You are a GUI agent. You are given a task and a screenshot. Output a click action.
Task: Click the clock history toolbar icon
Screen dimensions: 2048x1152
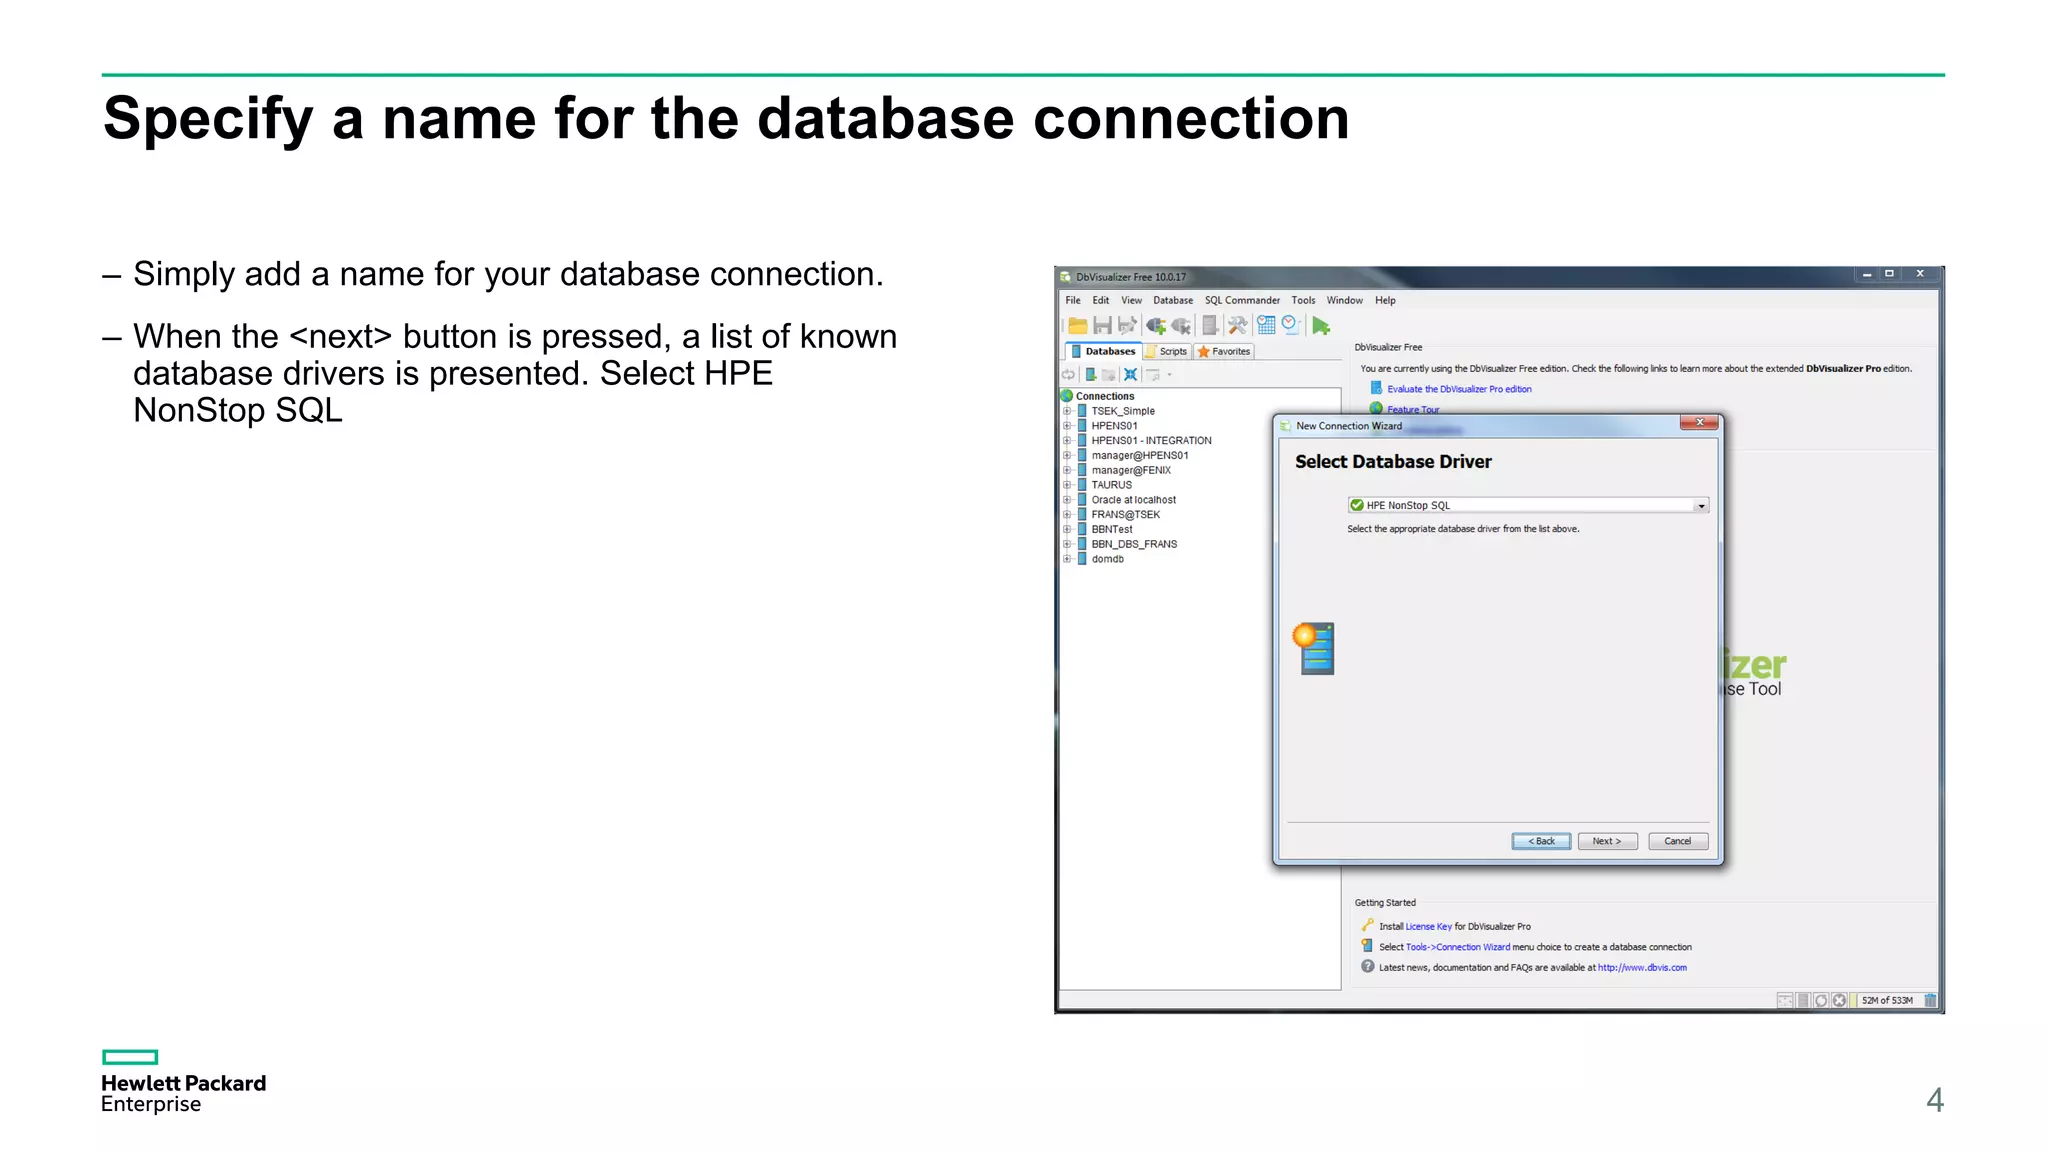(x=1291, y=325)
